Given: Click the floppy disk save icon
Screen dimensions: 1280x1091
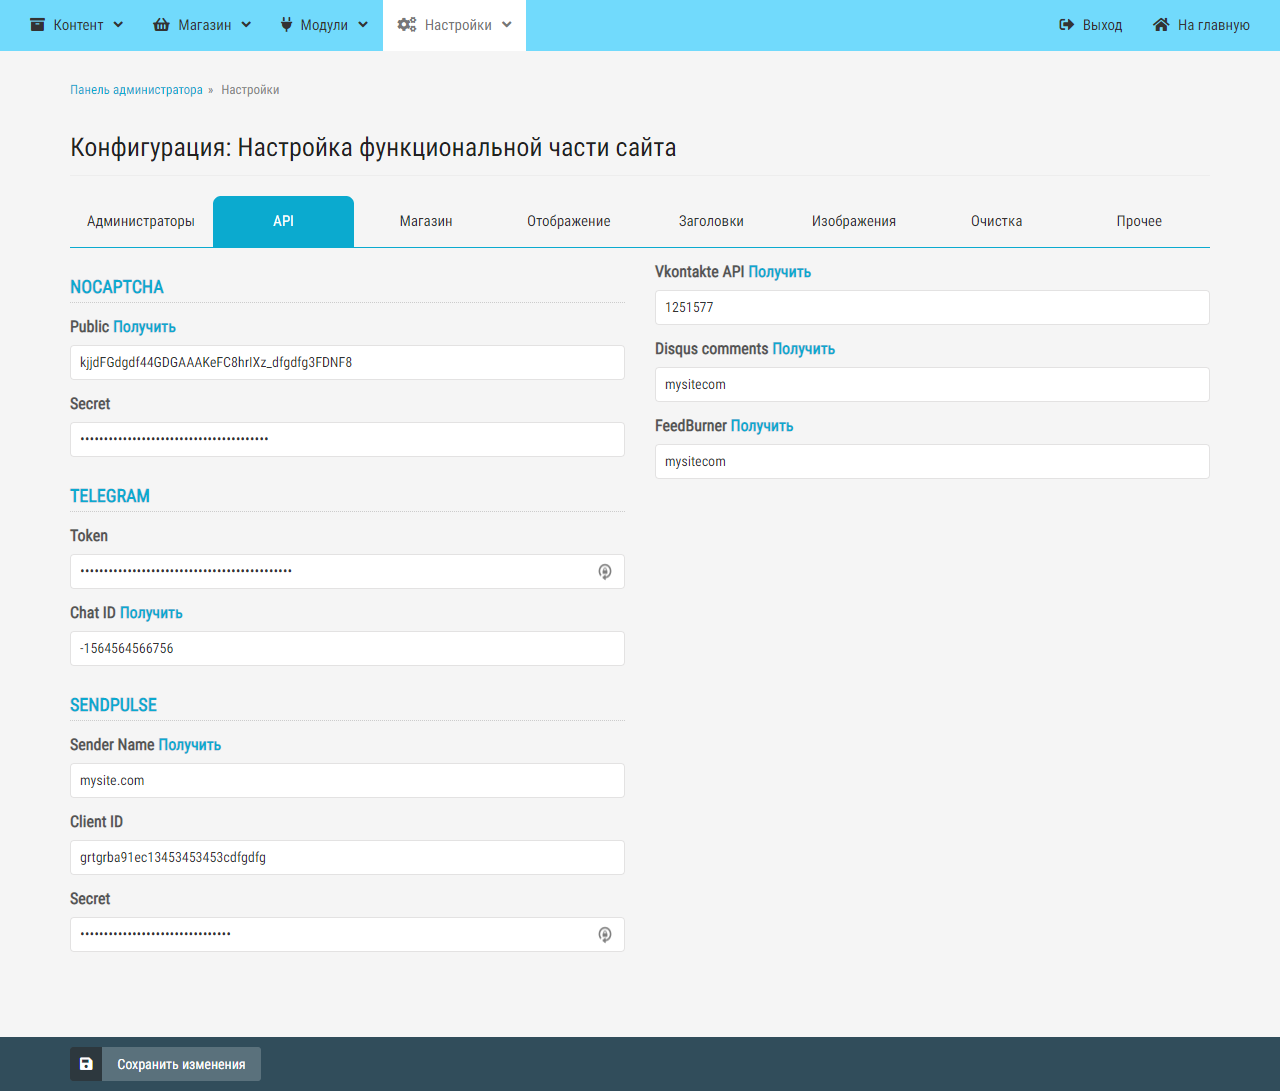Looking at the screenshot, I should 86,1064.
